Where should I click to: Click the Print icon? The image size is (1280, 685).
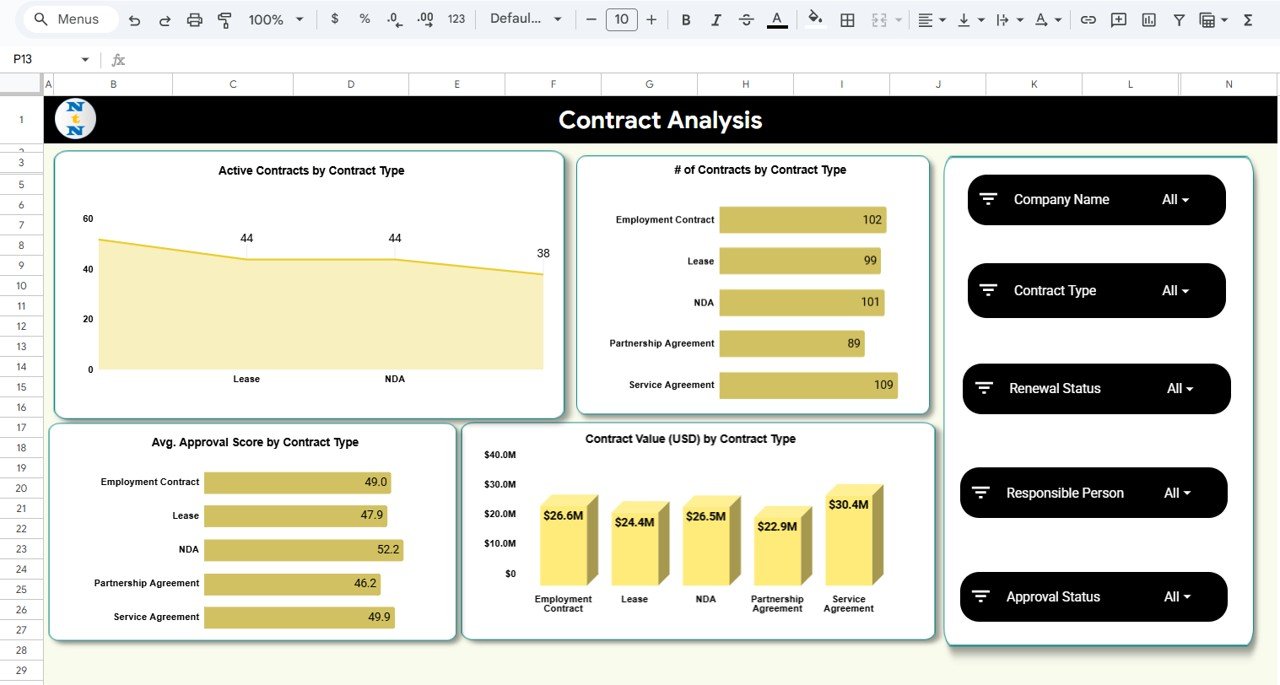[195, 19]
